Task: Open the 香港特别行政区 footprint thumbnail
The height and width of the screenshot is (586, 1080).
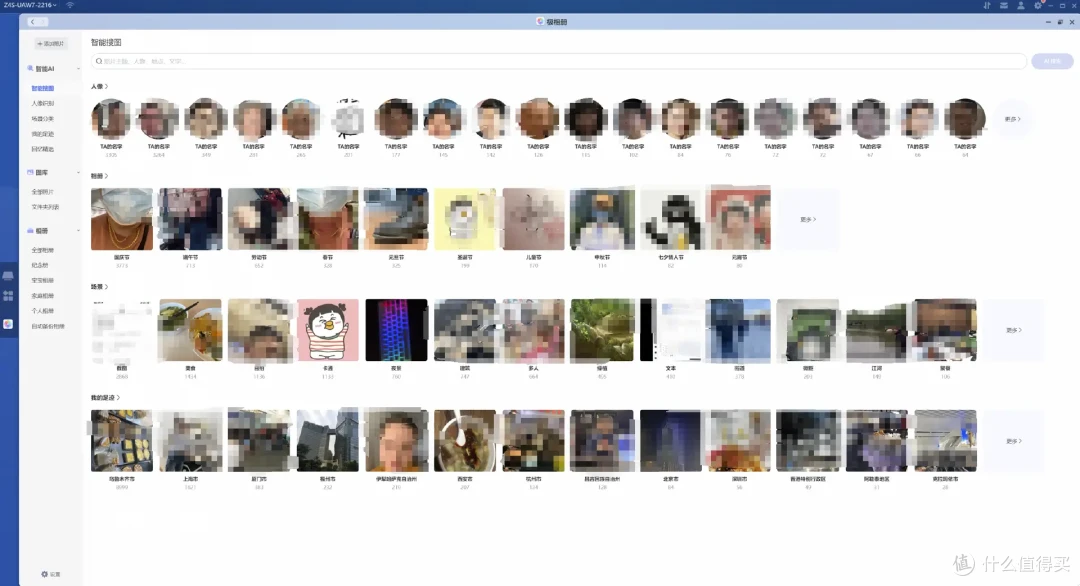Action: (x=808, y=441)
